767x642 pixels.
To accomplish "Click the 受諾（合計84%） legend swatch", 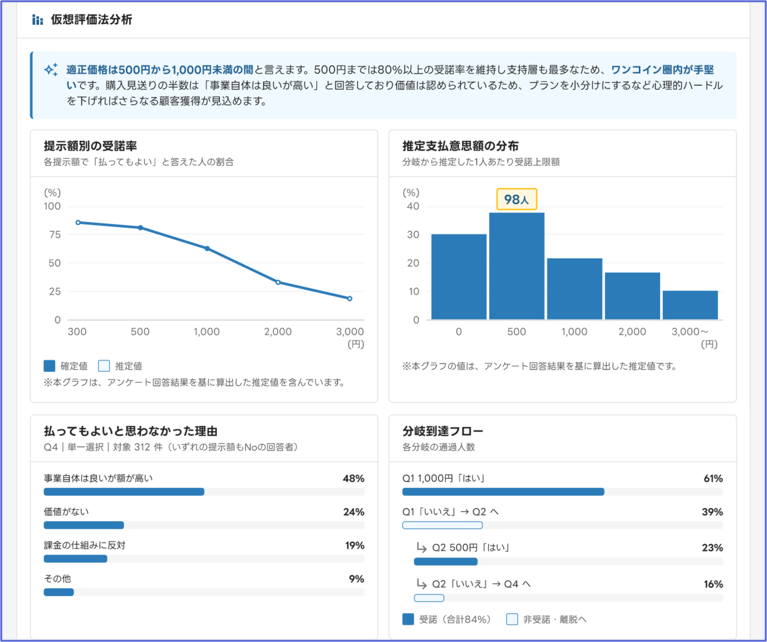I will (x=408, y=619).
